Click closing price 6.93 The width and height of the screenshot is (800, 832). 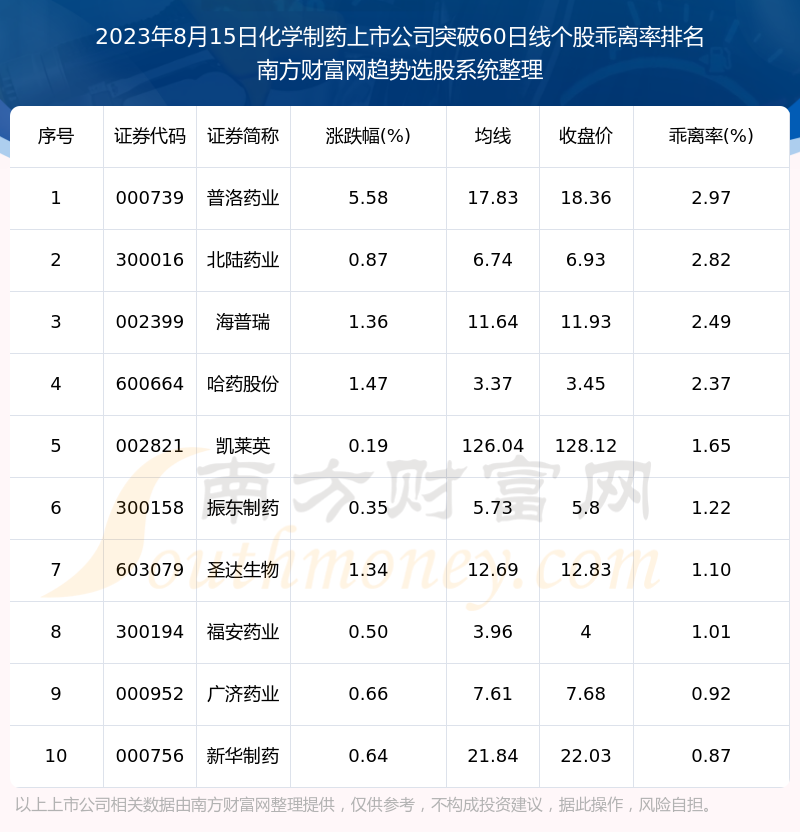(586, 260)
